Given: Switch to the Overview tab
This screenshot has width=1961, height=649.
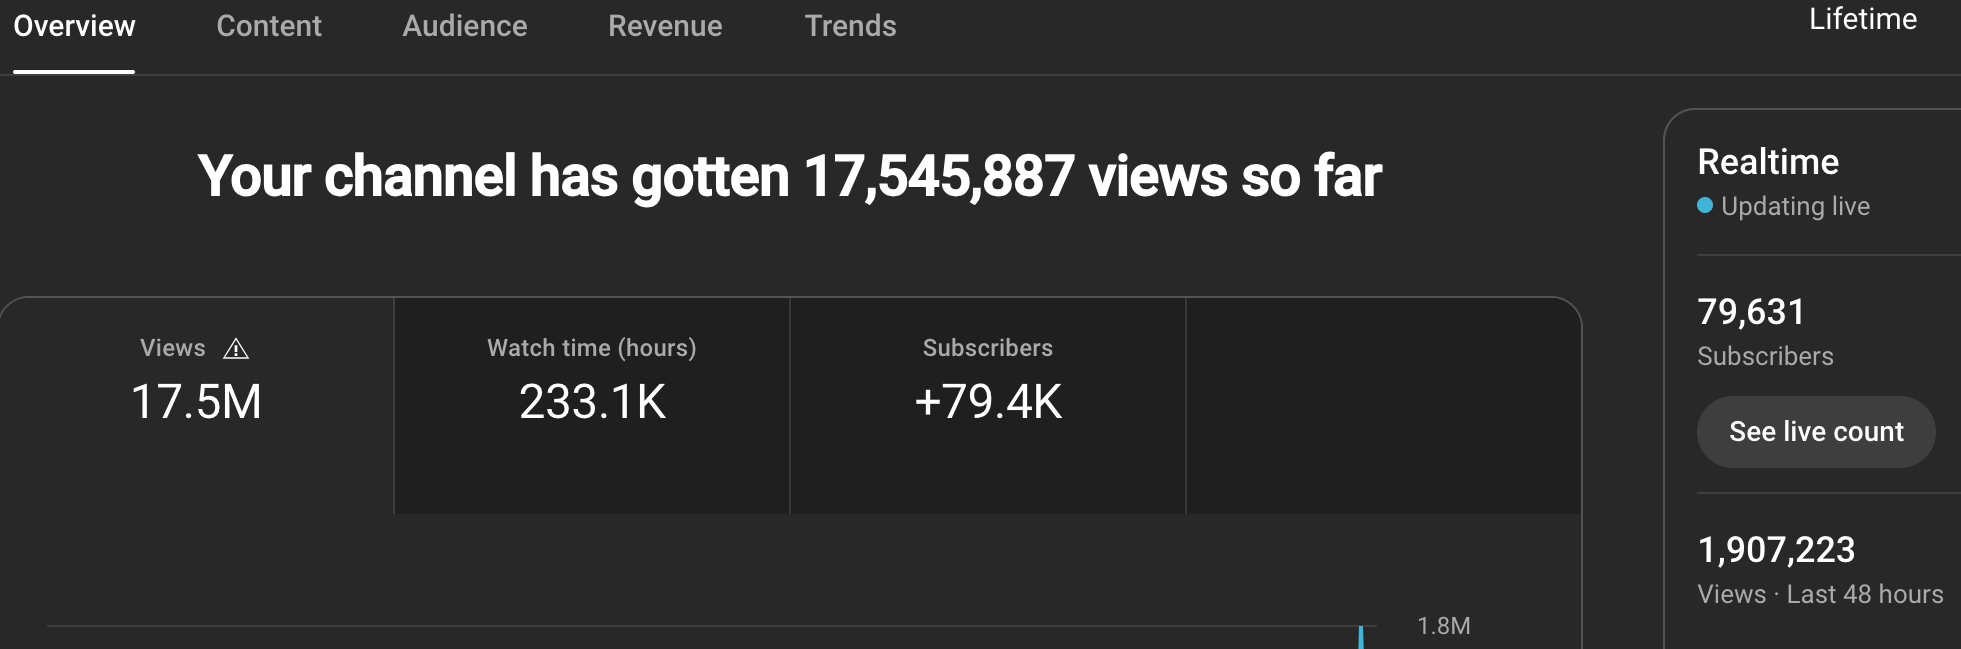Looking at the screenshot, I should [74, 26].
